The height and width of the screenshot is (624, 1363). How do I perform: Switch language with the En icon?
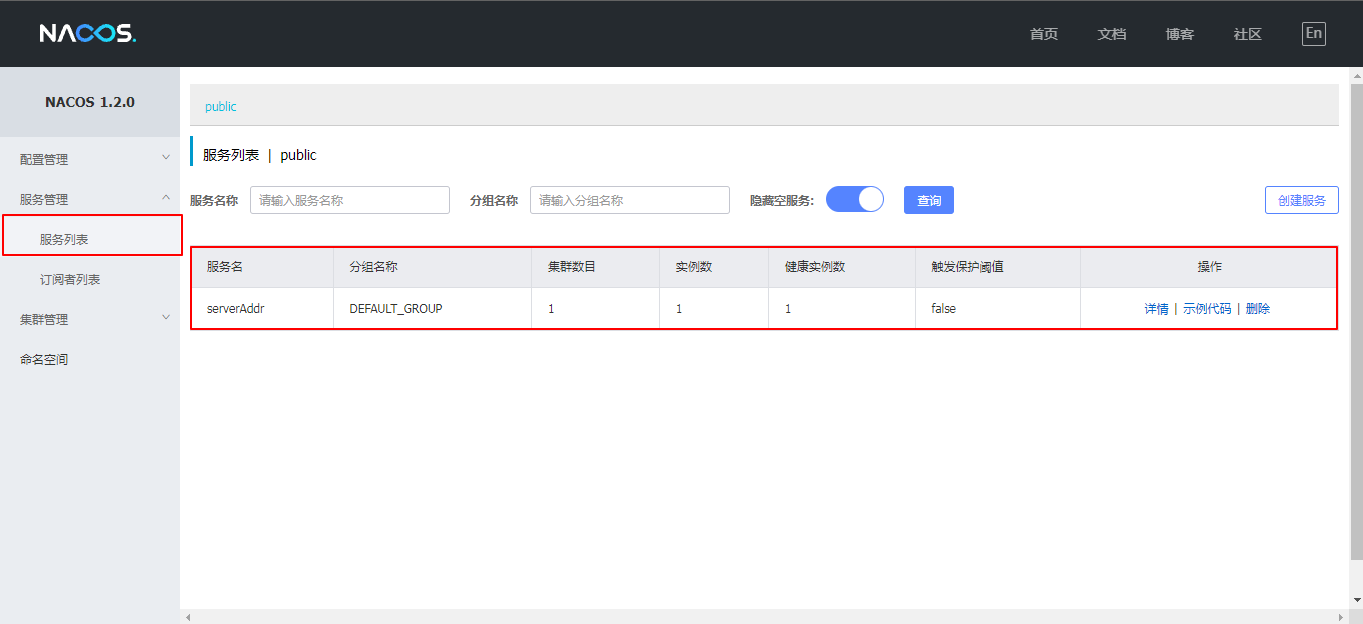coord(1313,34)
